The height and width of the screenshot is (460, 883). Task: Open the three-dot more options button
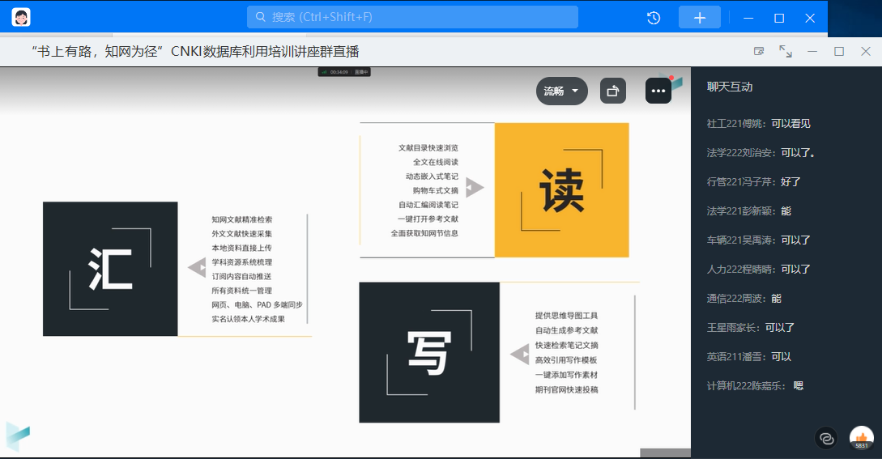[x=658, y=91]
